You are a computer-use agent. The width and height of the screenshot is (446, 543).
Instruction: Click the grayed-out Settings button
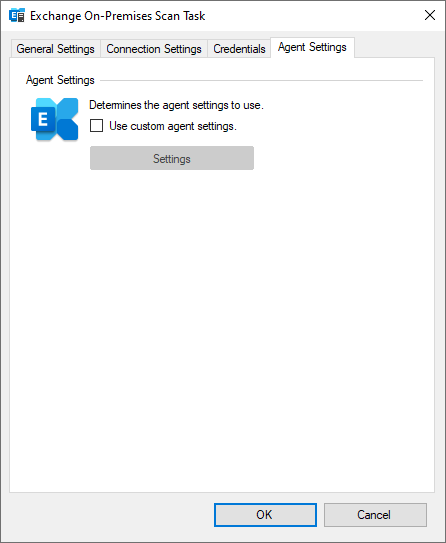click(x=172, y=158)
